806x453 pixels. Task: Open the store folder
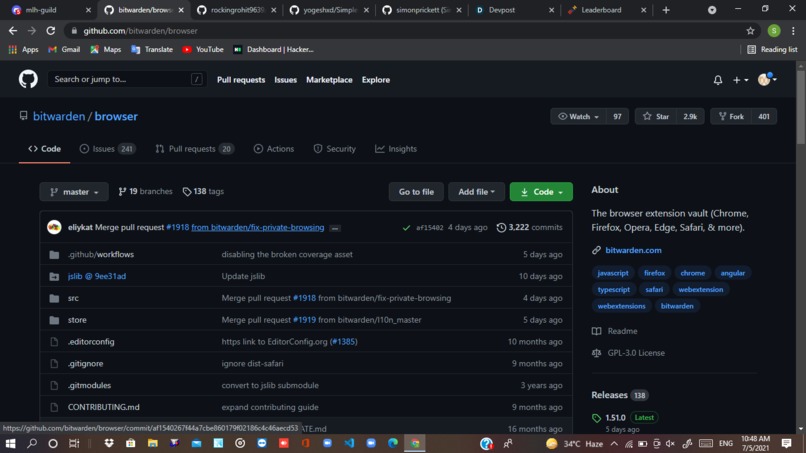(77, 320)
